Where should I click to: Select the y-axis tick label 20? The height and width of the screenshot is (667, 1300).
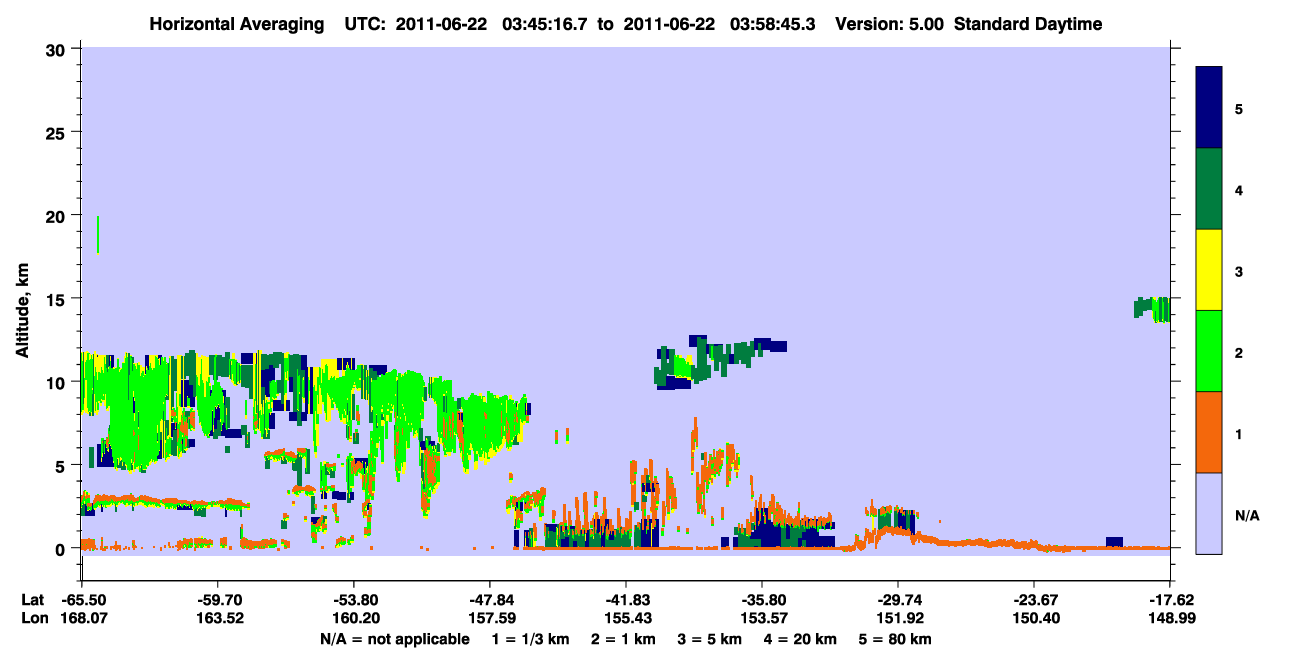58,215
